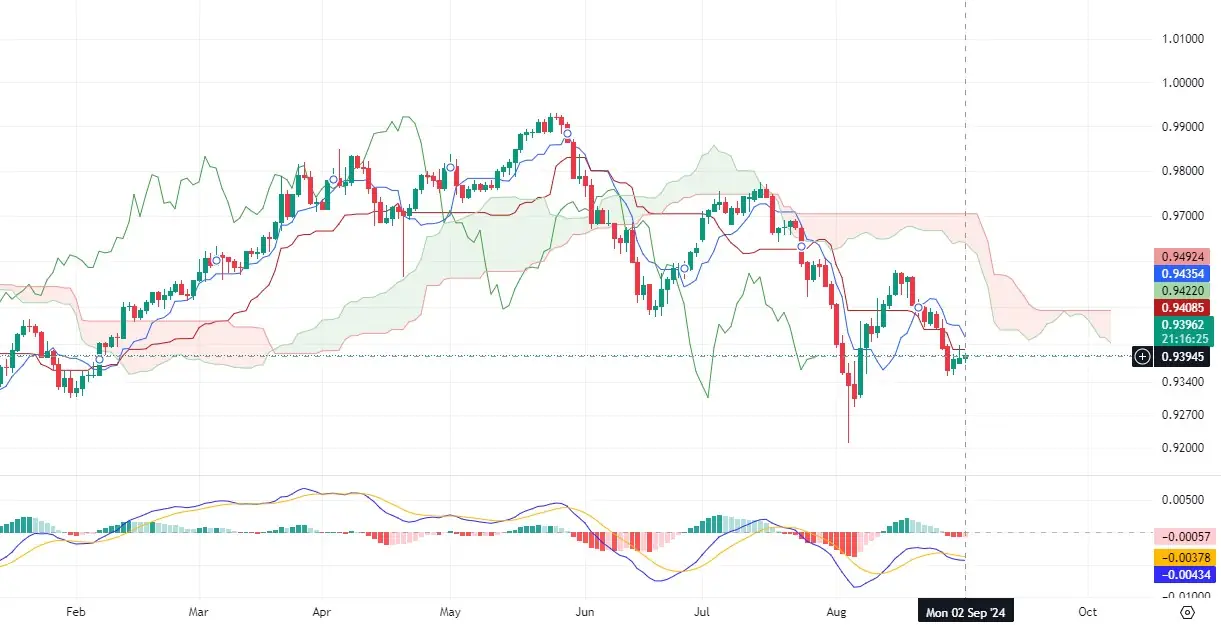
Task: Click the -0.00057 MACD histogram value label
Action: click(1184, 536)
